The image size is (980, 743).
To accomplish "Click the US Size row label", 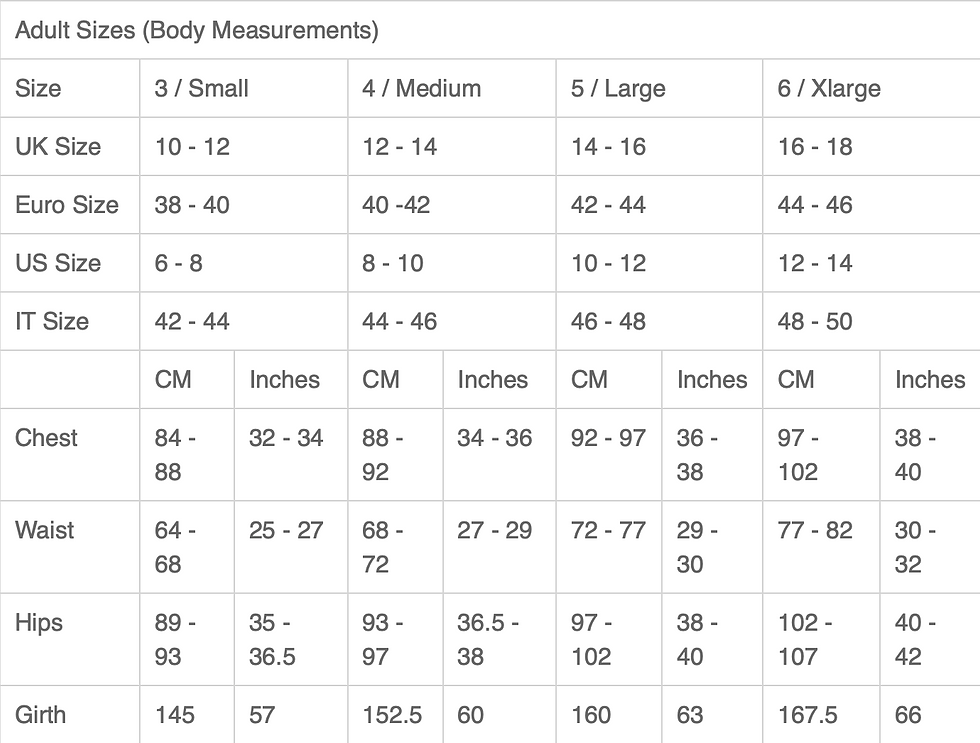I will (x=58, y=262).
